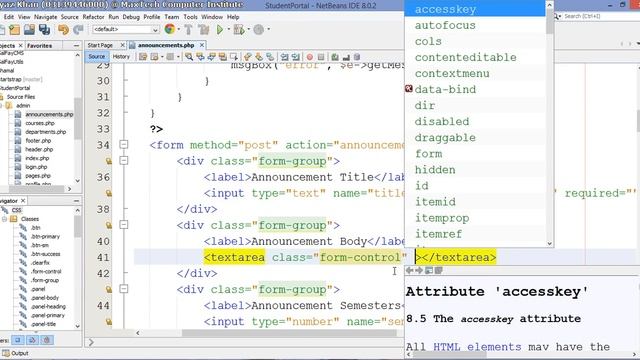
Task: Click the Shift Line Left icon
Action: (284, 57)
